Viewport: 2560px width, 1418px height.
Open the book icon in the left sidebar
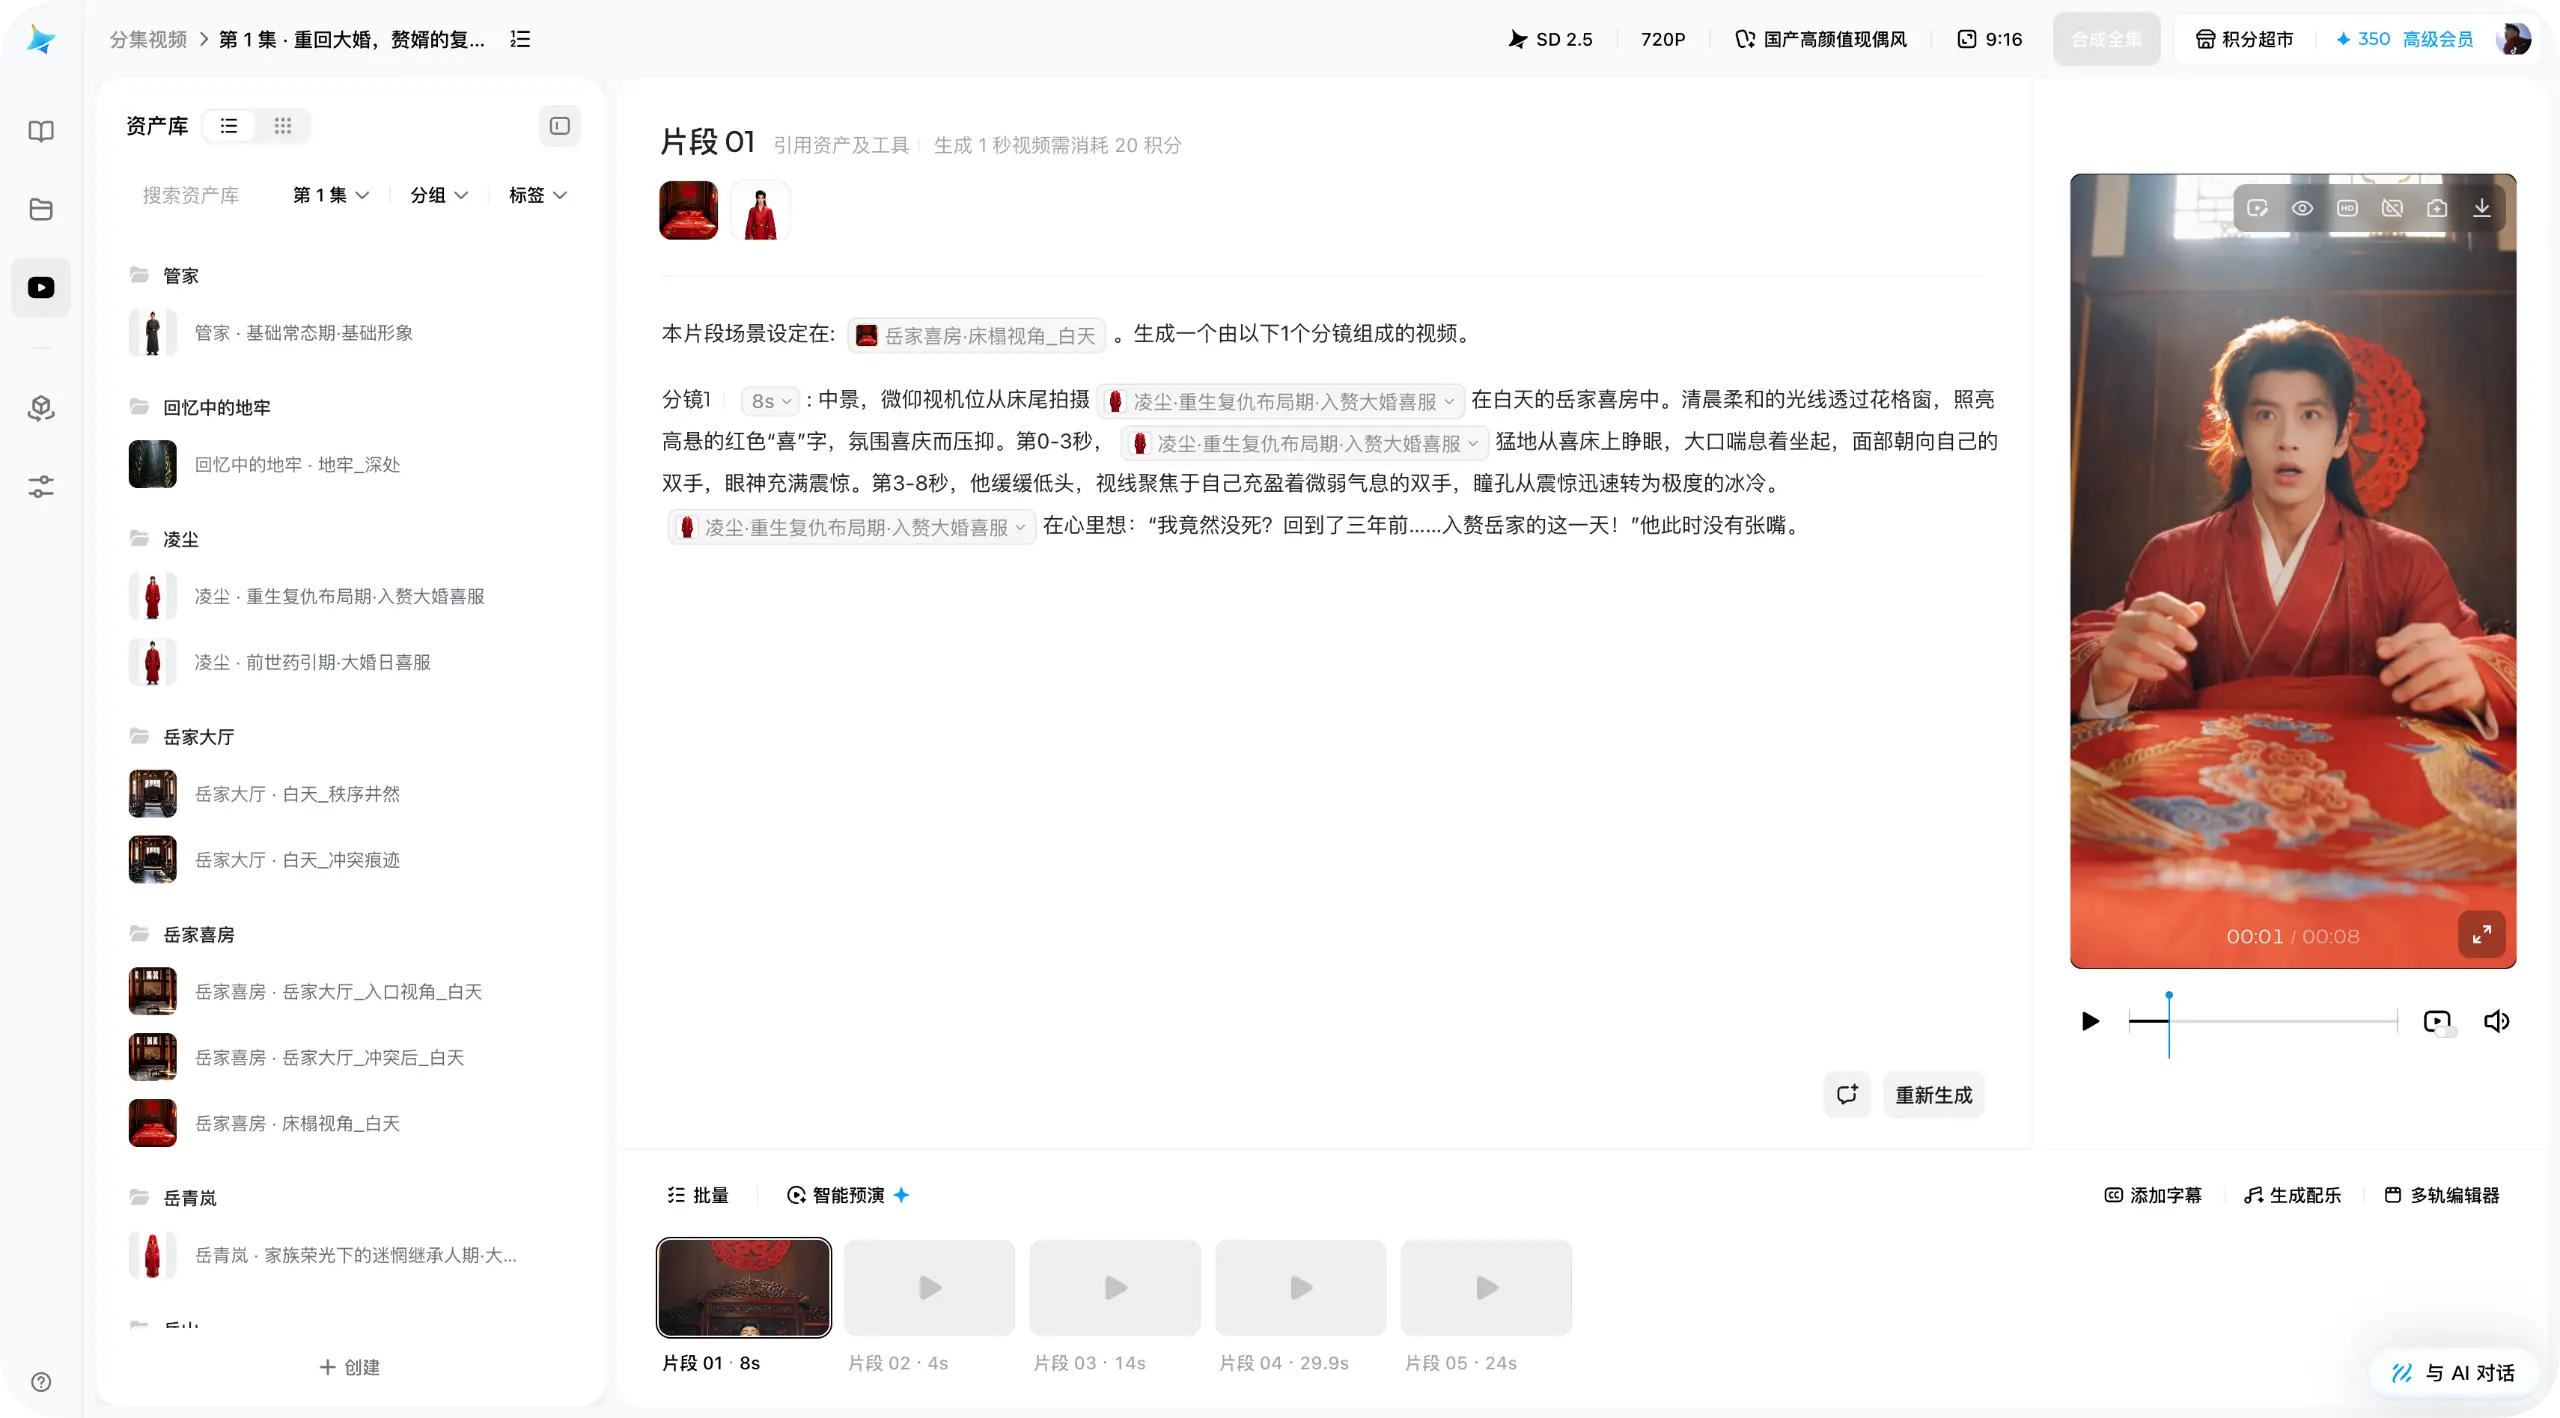click(41, 131)
